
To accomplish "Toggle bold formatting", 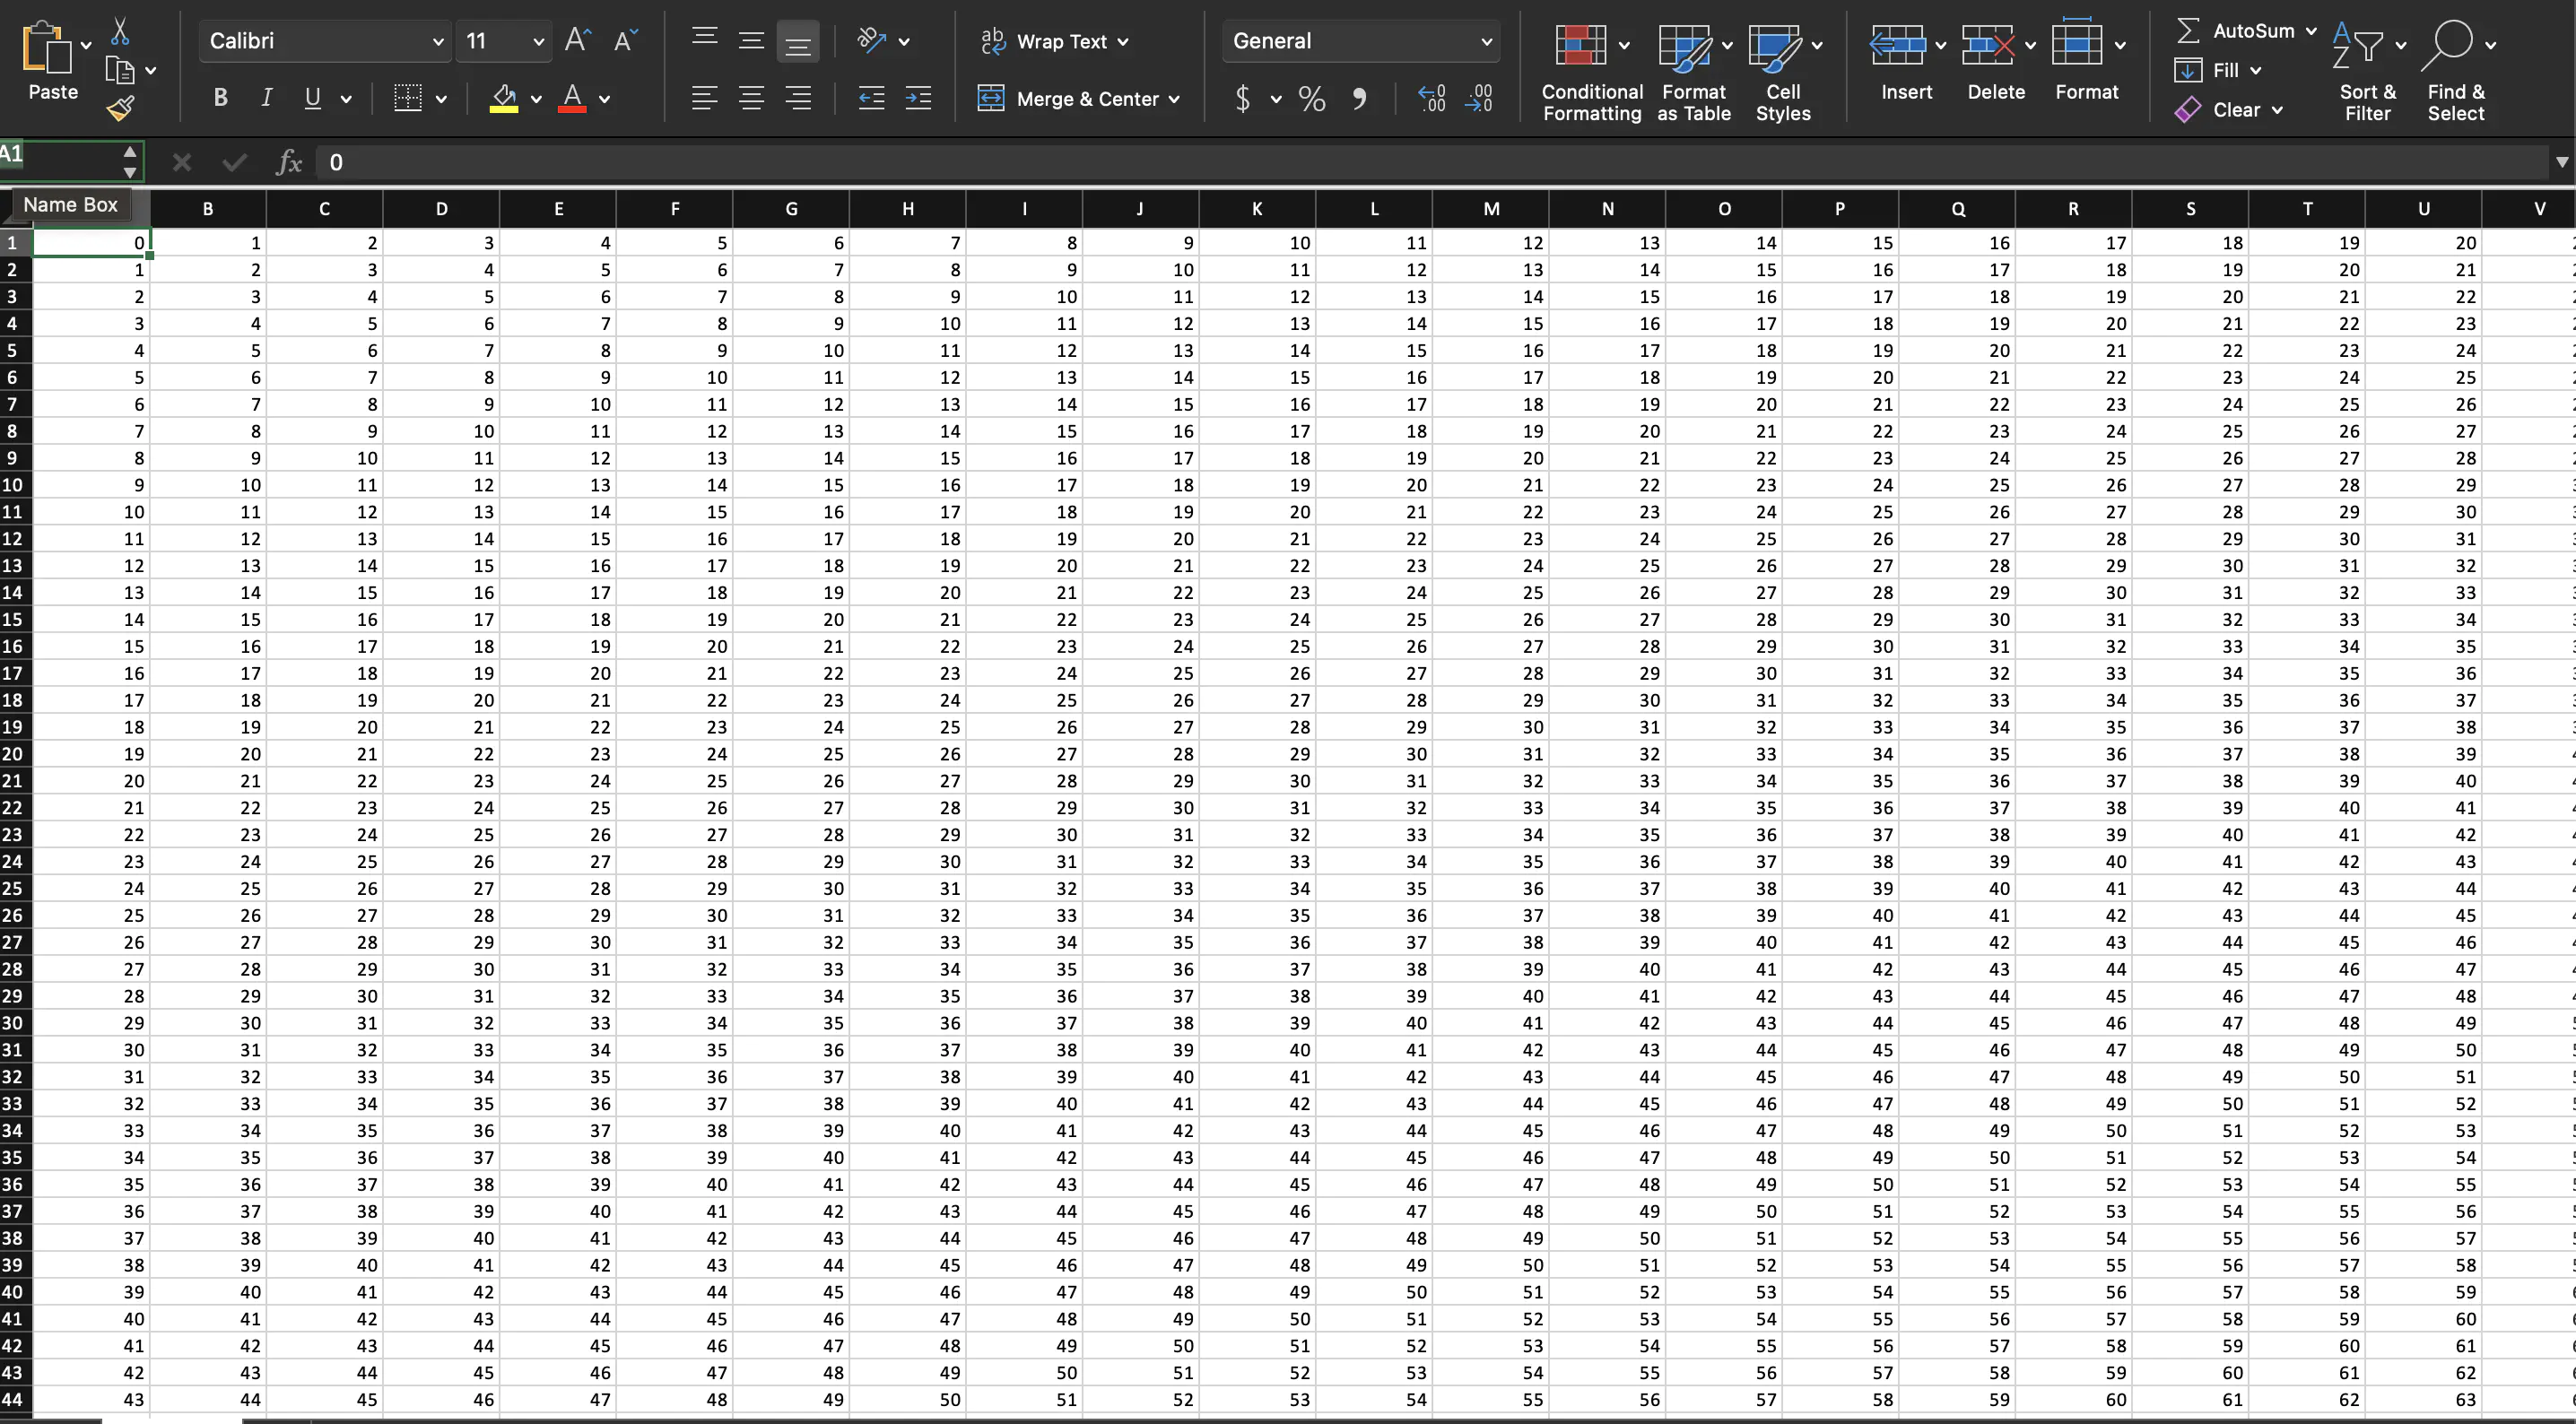I will [221, 97].
